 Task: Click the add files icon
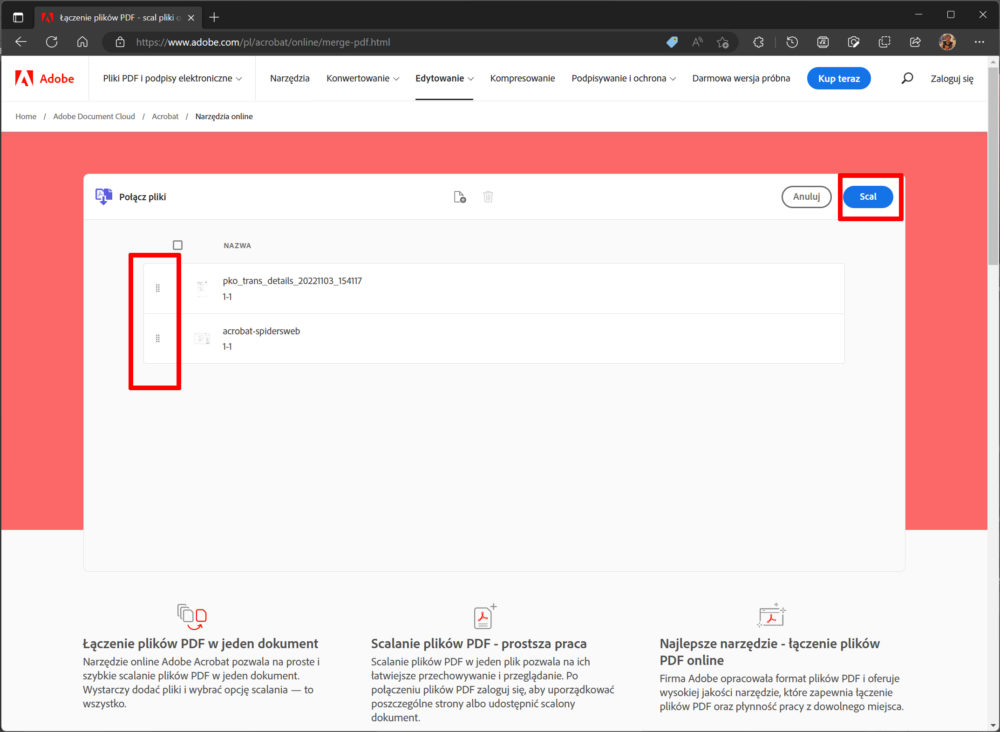(x=459, y=197)
